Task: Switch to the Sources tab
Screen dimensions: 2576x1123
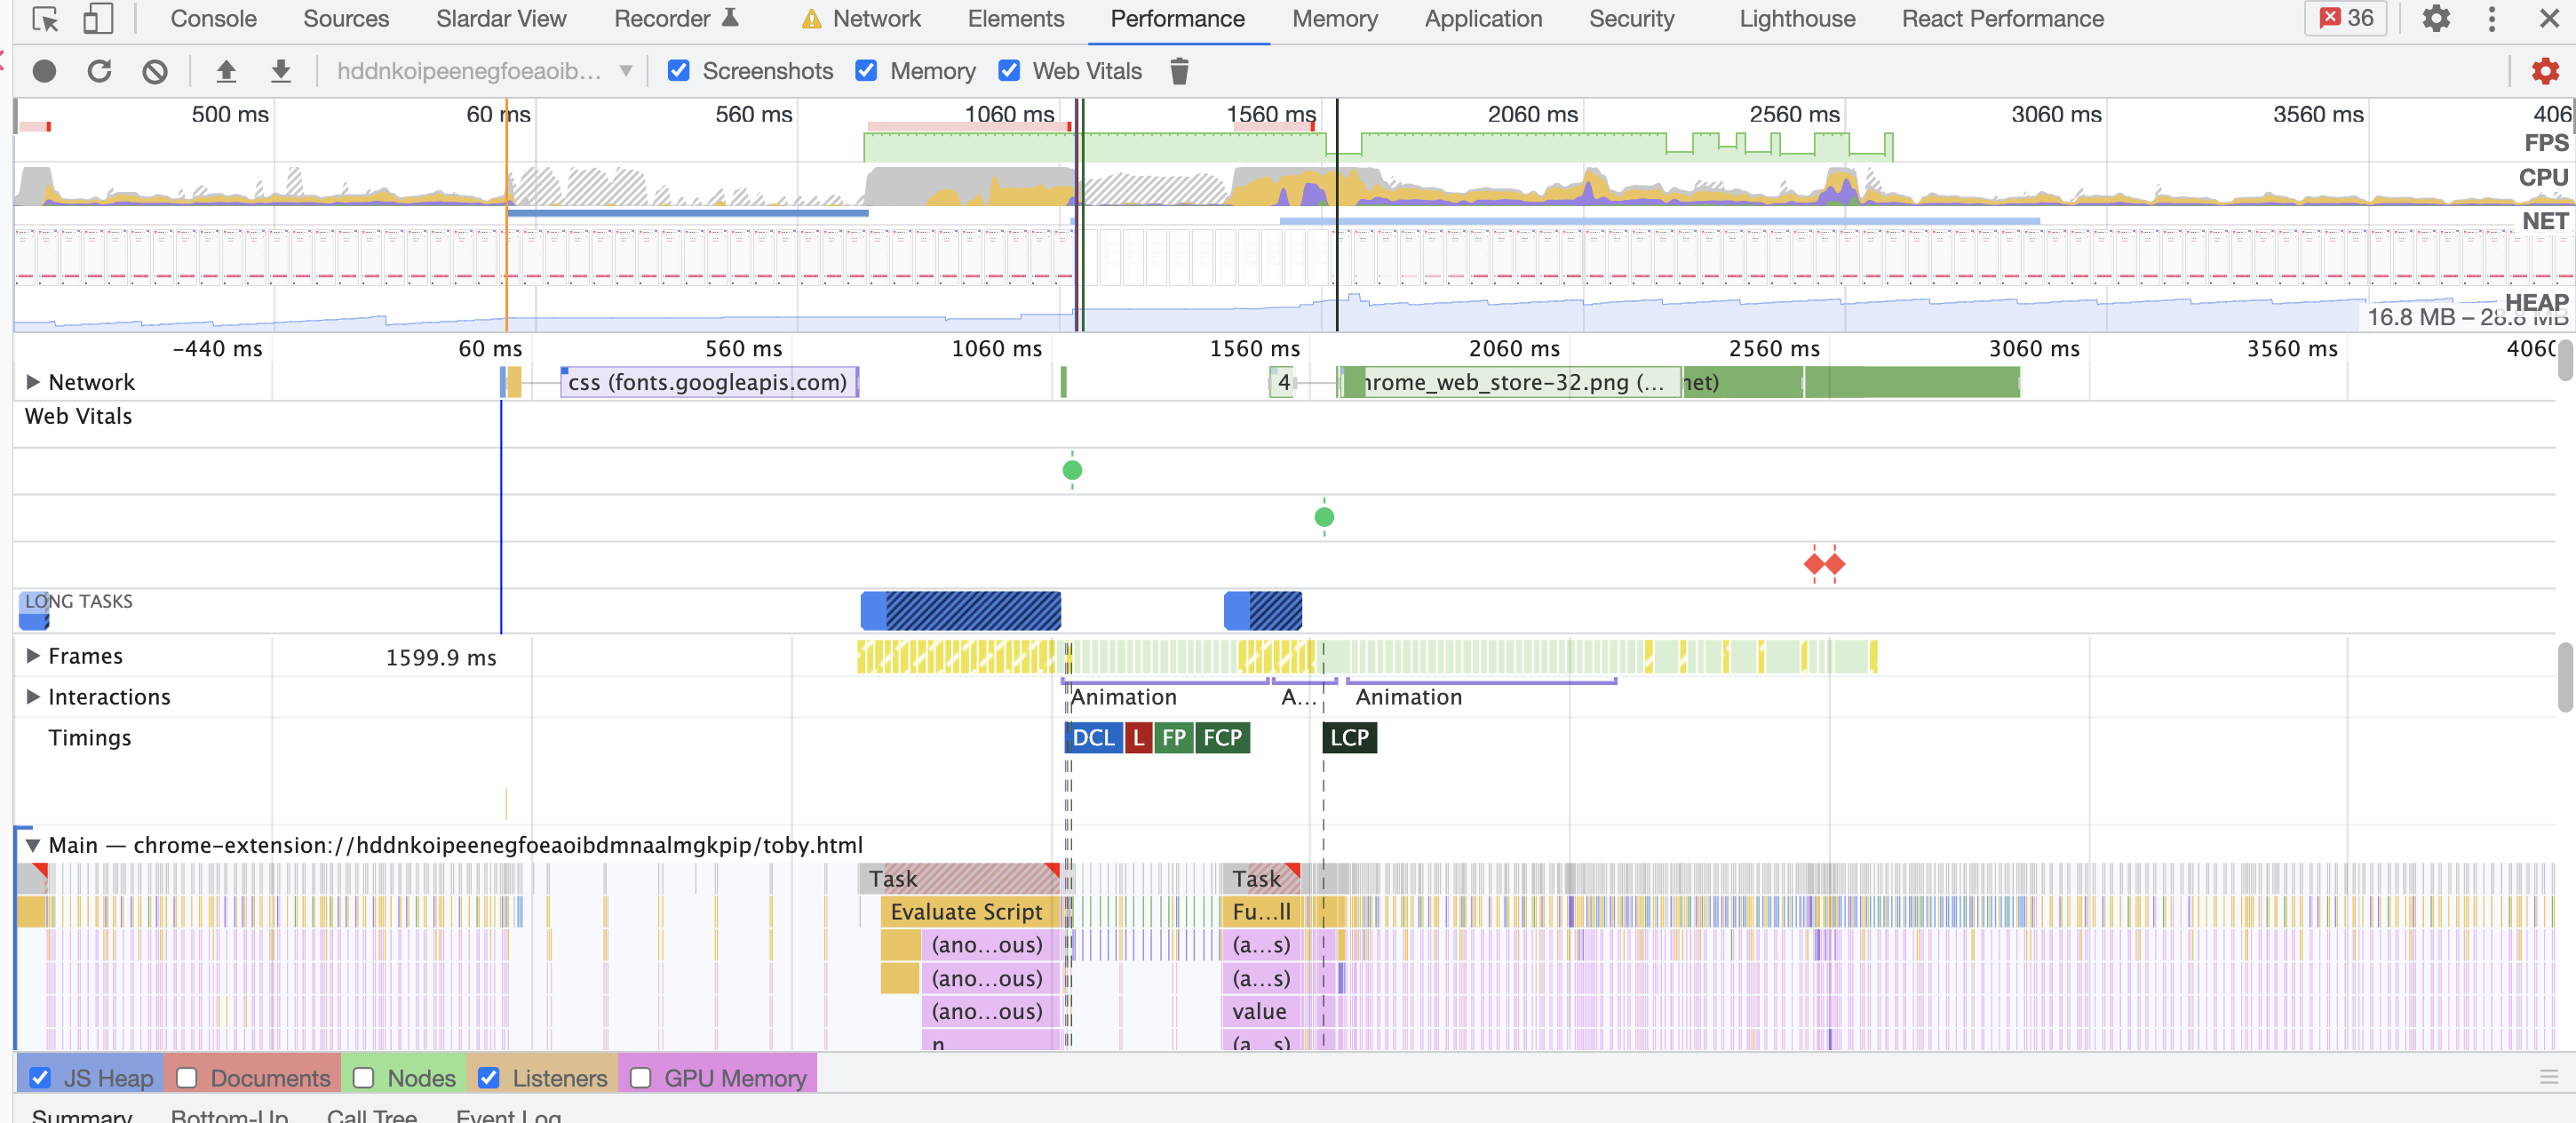Action: (x=346, y=19)
